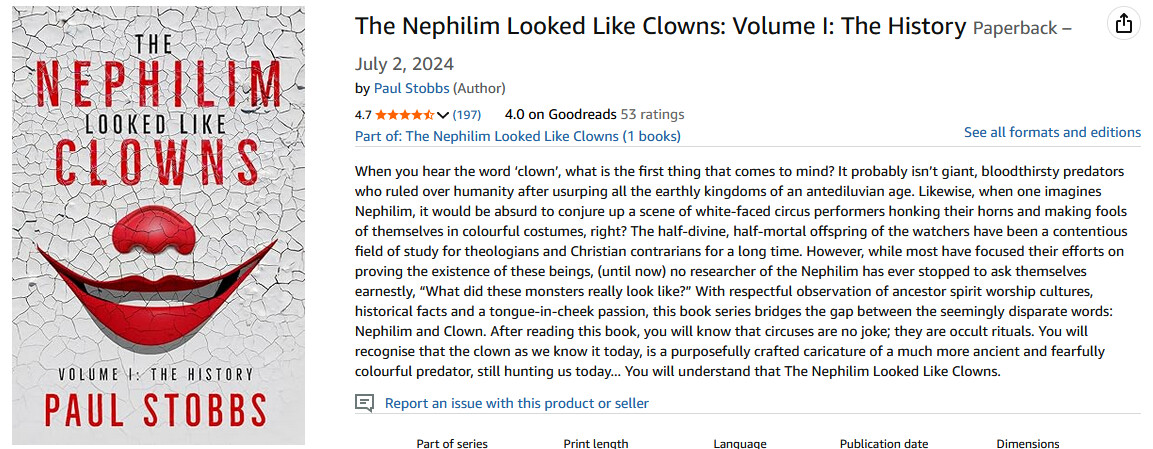
Task: Click 'Report an issue with this product or seller'
Action: pyautogui.click(x=517, y=403)
